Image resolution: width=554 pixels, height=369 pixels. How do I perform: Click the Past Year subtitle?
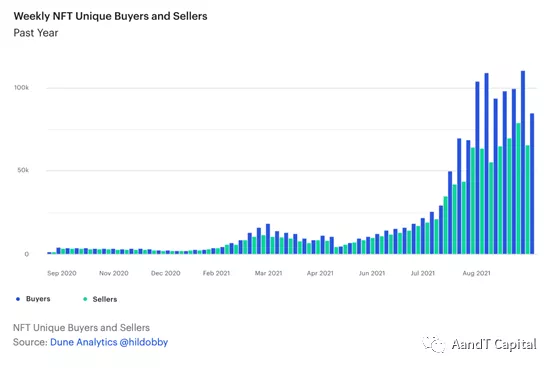[36, 33]
